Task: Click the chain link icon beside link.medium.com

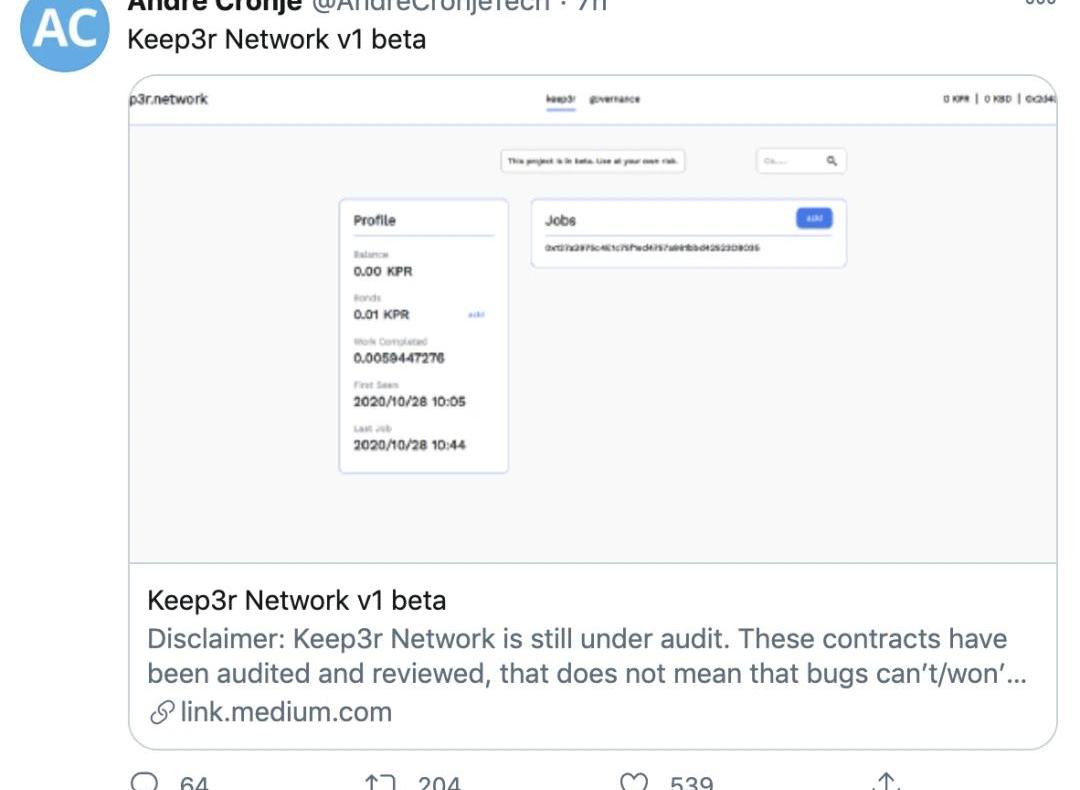Action: (x=161, y=712)
